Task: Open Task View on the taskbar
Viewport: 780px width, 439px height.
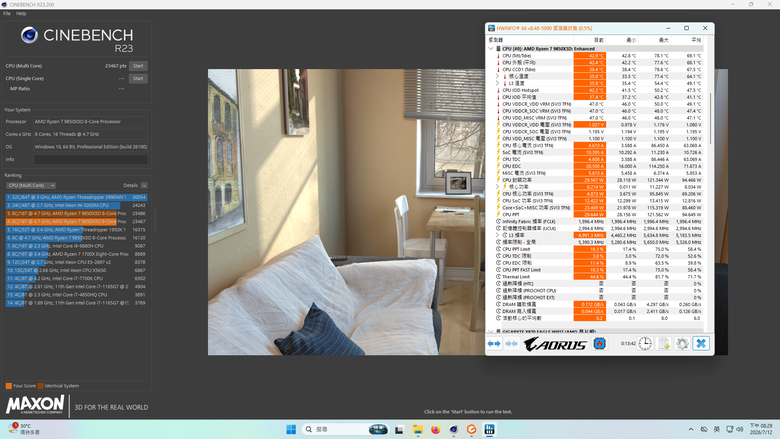Action: tap(399, 430)
